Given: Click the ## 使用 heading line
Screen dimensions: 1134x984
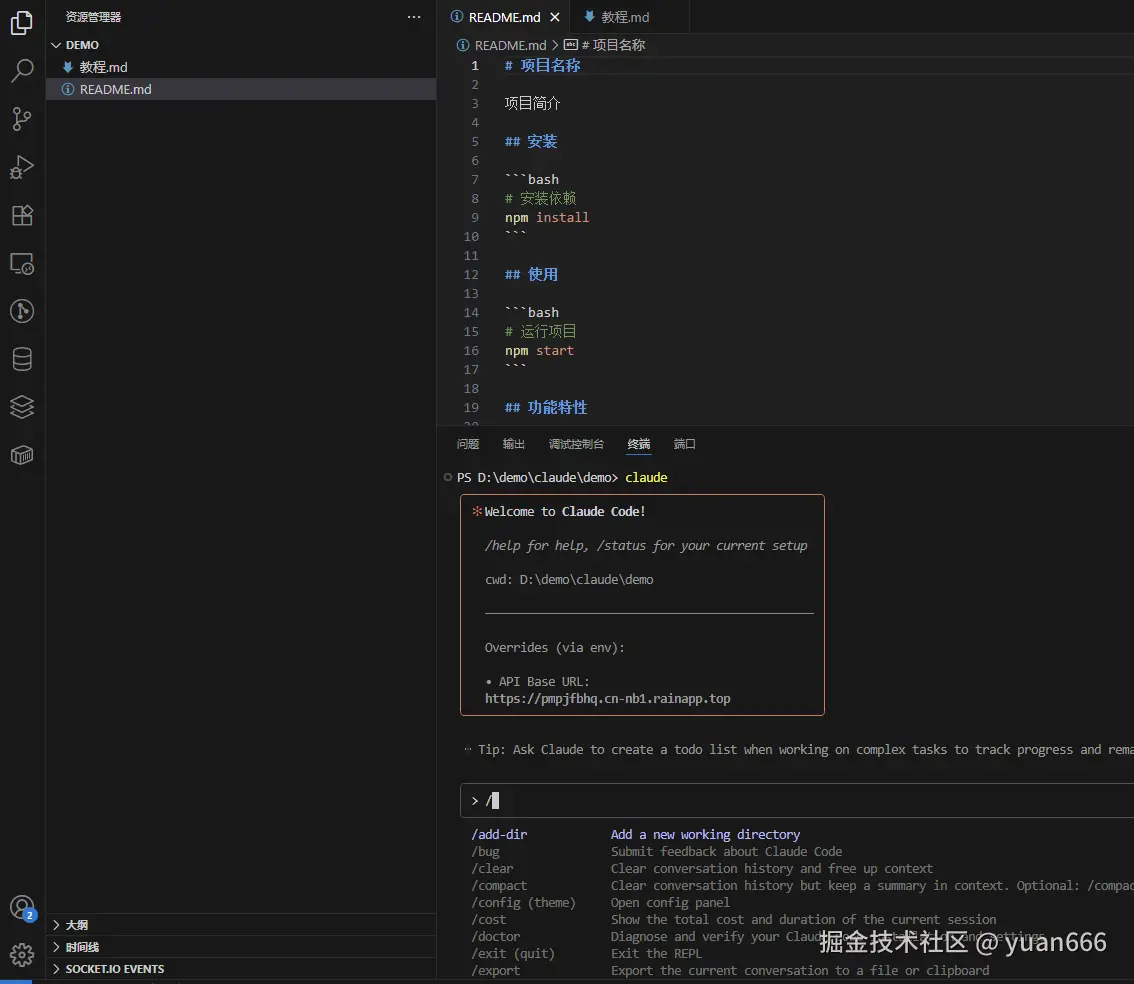Looking at the screenshot, I should 531,275.
